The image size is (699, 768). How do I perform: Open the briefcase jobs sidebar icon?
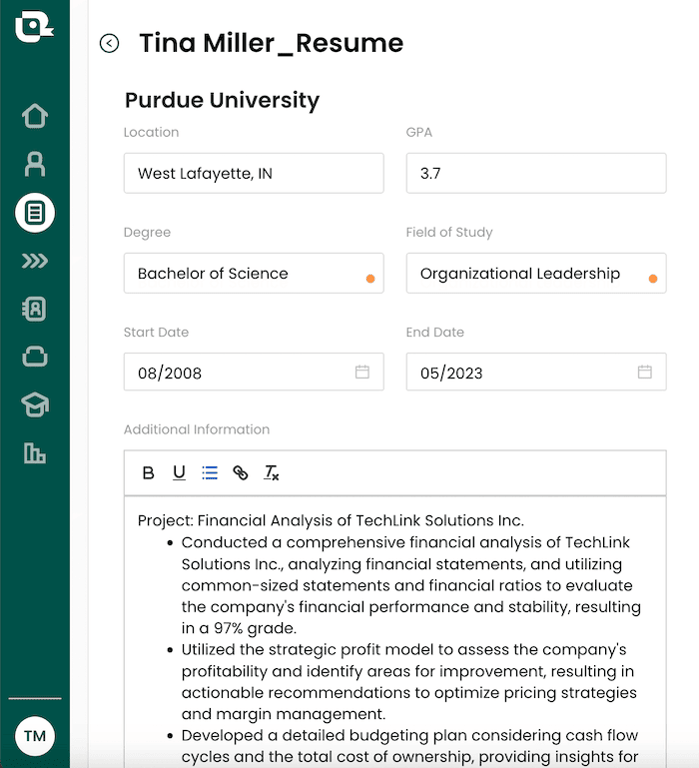coord(35,357)
